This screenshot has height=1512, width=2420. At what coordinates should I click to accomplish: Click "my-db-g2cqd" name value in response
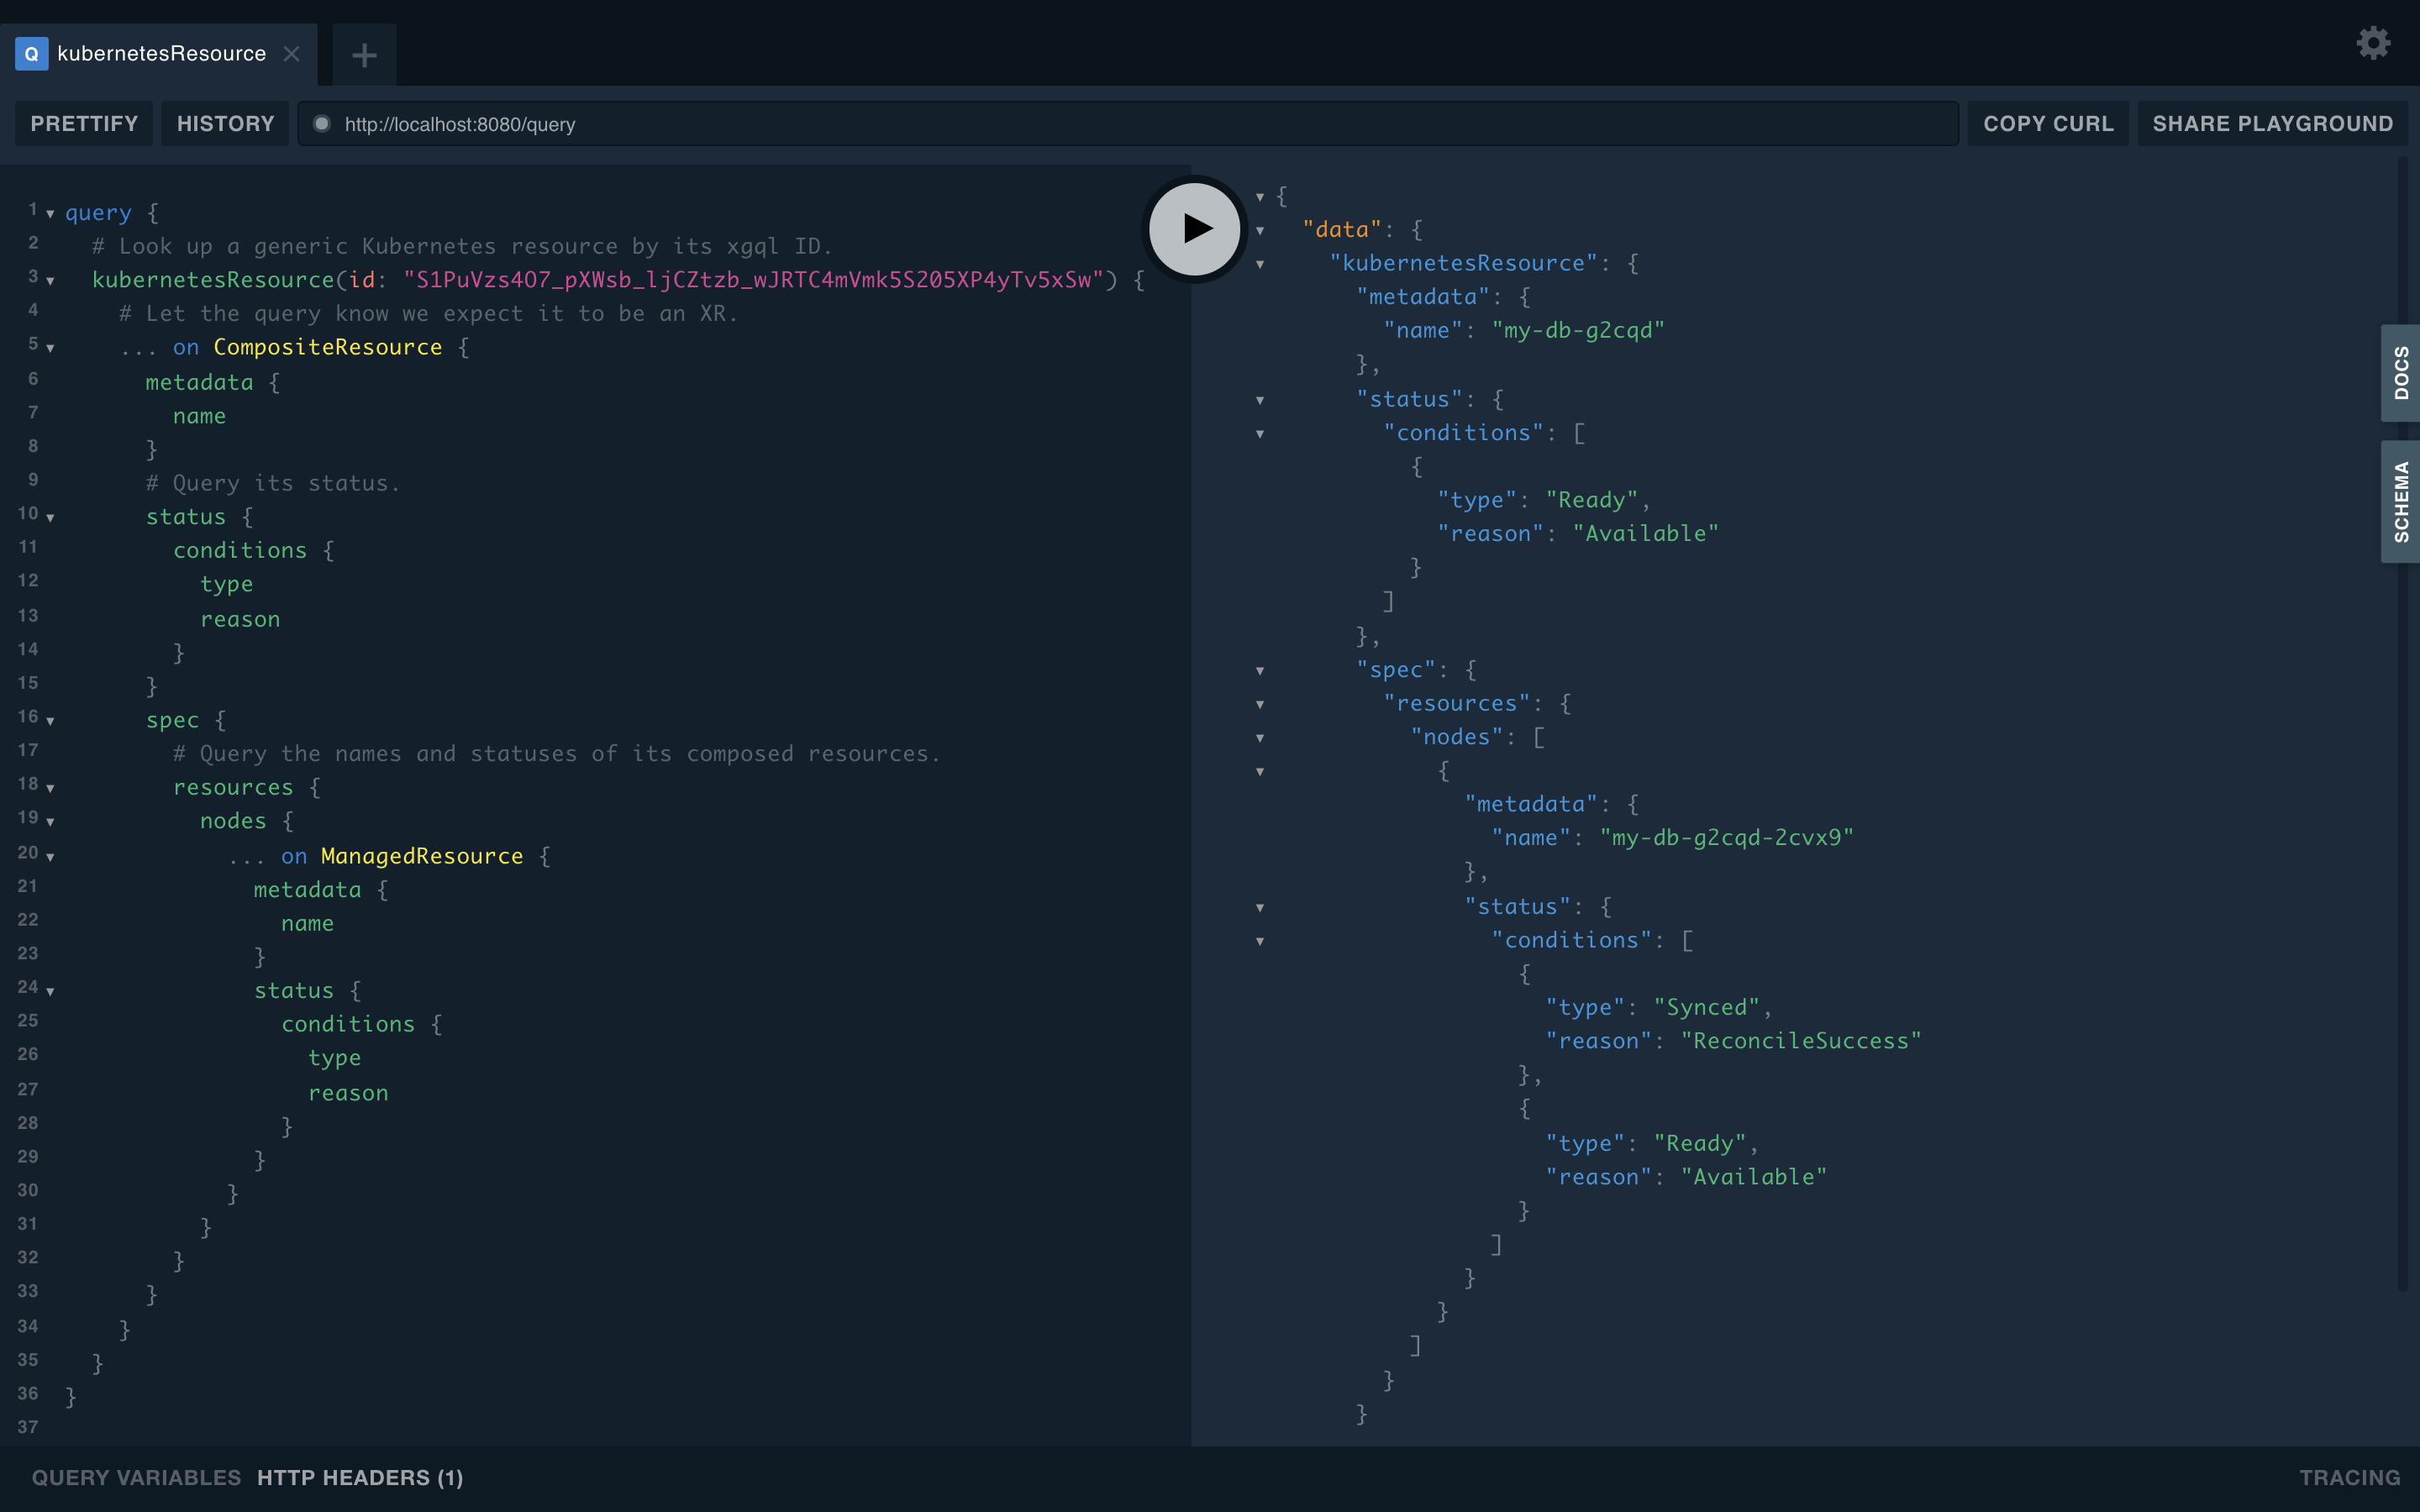tap(1578, 330)
